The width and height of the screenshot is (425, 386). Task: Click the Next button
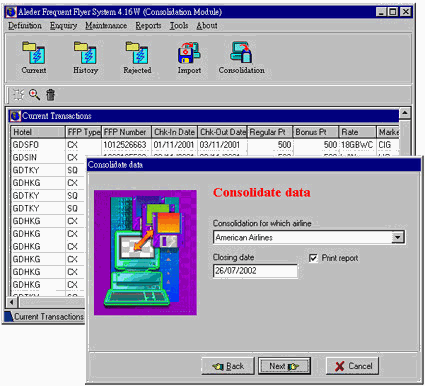point(284,366)
